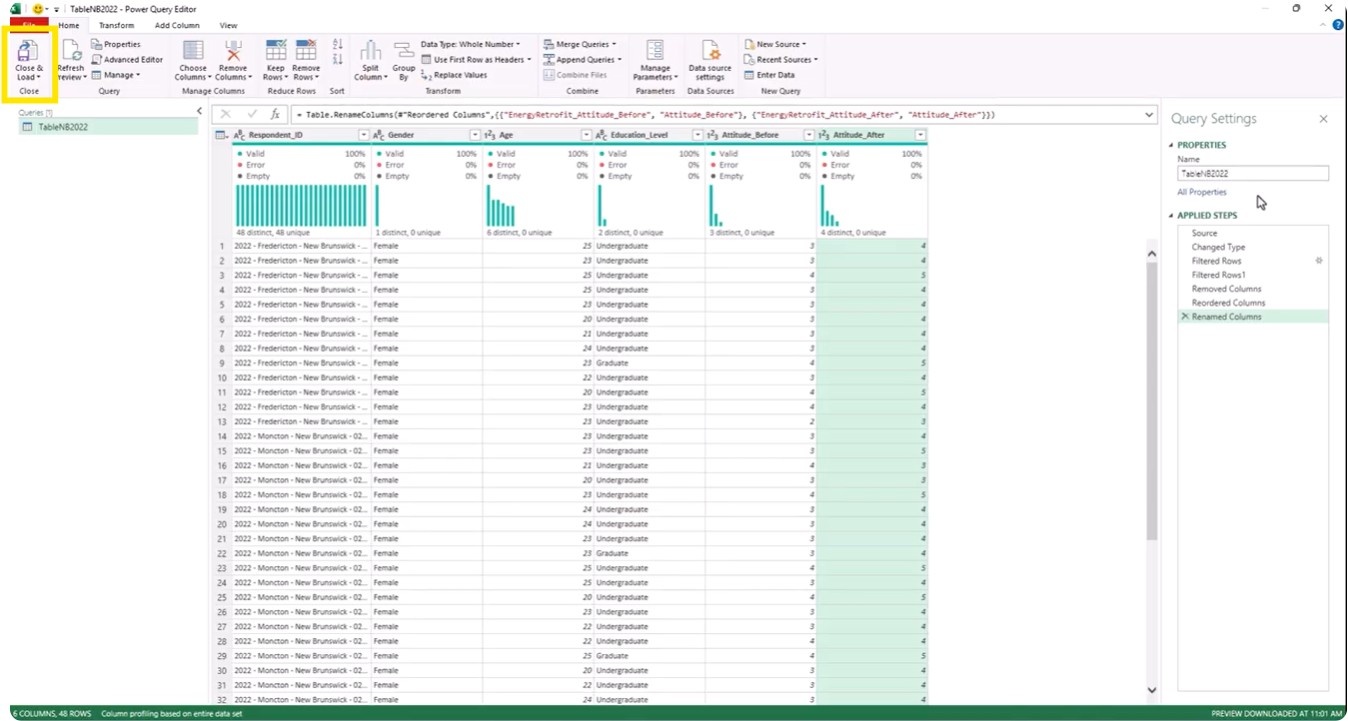
Task: Confirm formula with checkmark icon
Action: point(251,114)
